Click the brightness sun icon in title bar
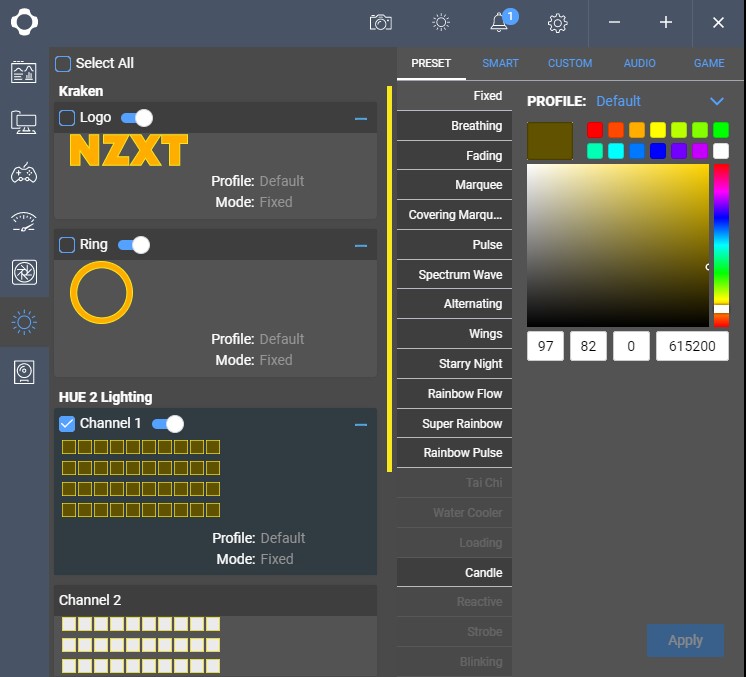 coord(441,22)
